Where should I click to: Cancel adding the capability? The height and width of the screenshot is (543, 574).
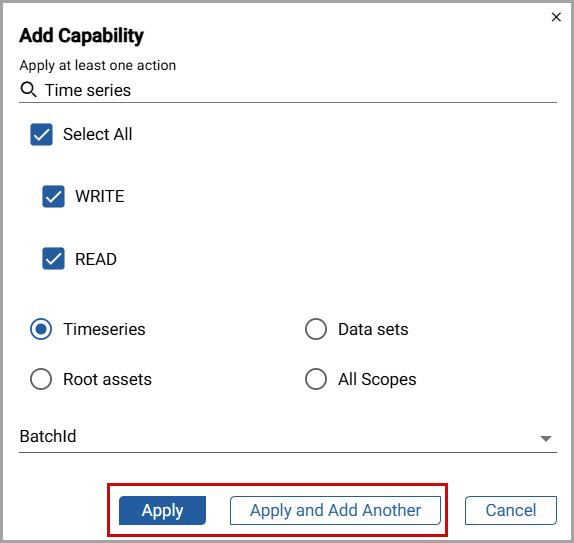(511, 510)
